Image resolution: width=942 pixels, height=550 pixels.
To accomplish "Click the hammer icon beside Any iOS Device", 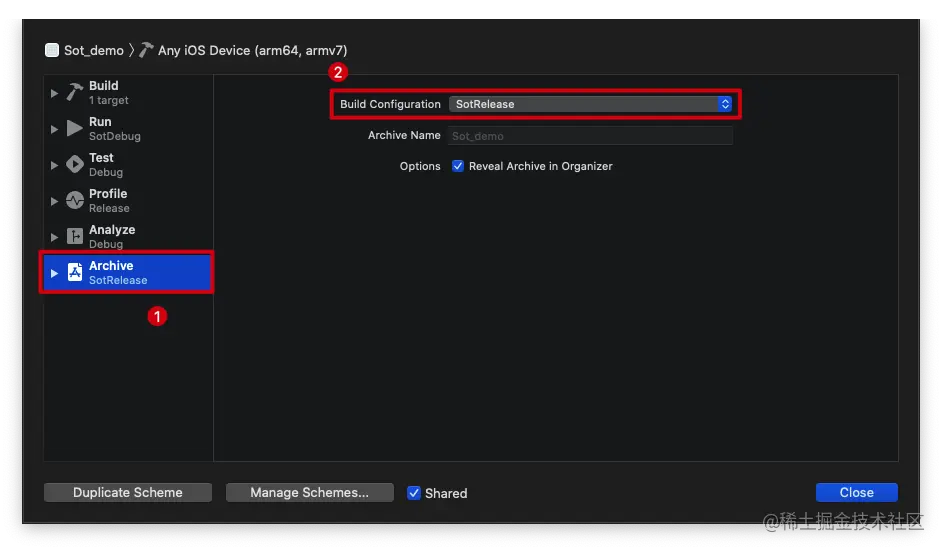I will click(146, 50).
